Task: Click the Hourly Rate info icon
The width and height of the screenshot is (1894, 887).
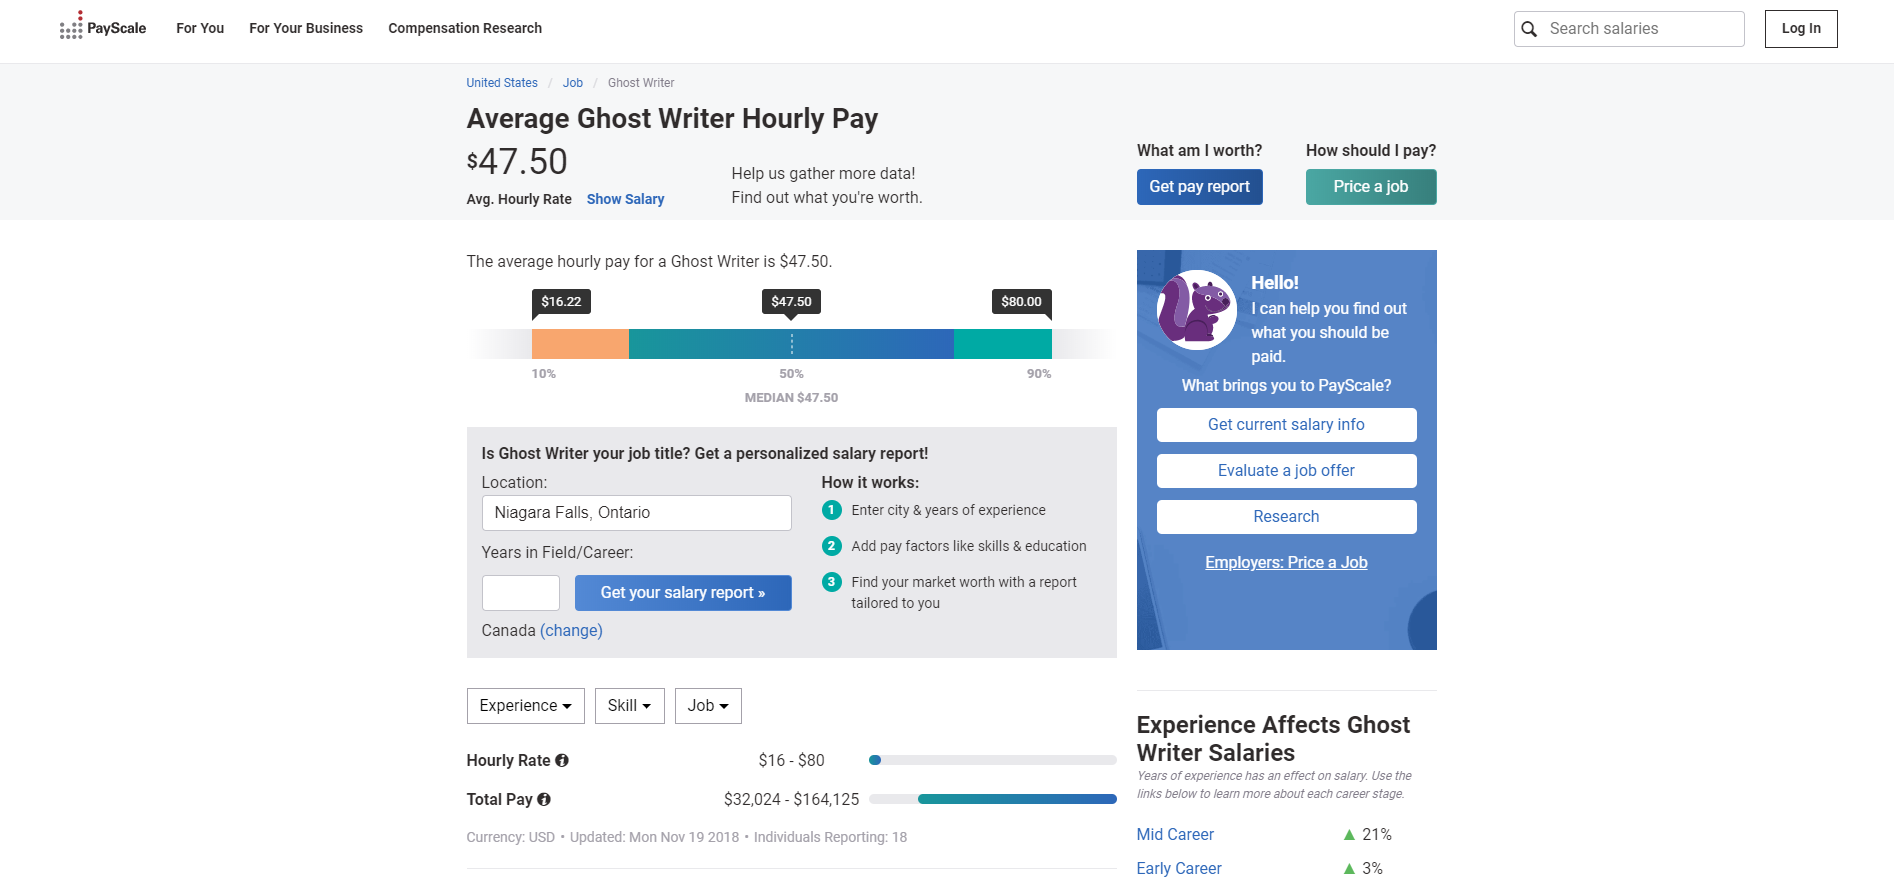Action: pos(562,760)
